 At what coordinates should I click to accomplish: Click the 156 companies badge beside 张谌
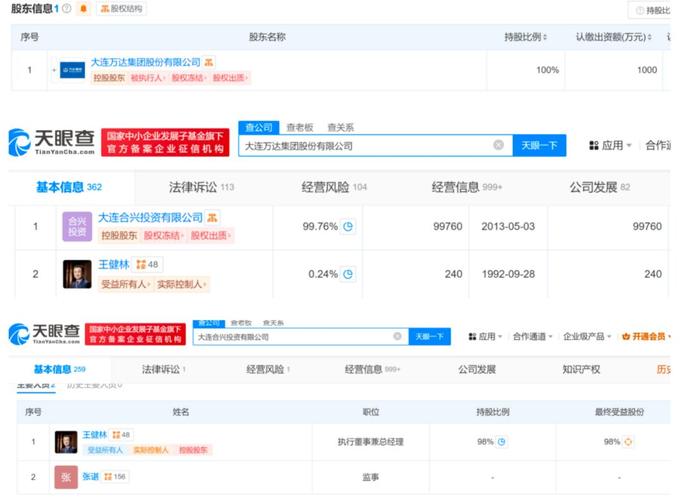(115, 476)
